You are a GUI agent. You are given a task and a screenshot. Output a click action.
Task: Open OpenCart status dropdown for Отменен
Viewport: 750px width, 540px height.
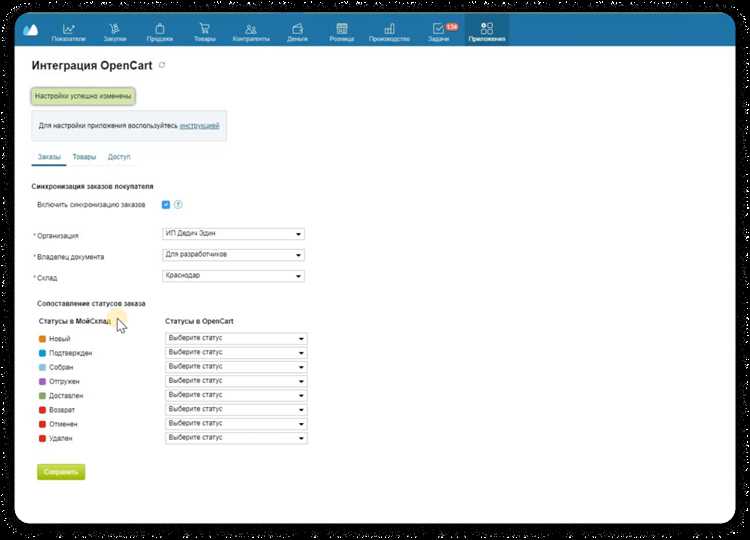point(236,424)
